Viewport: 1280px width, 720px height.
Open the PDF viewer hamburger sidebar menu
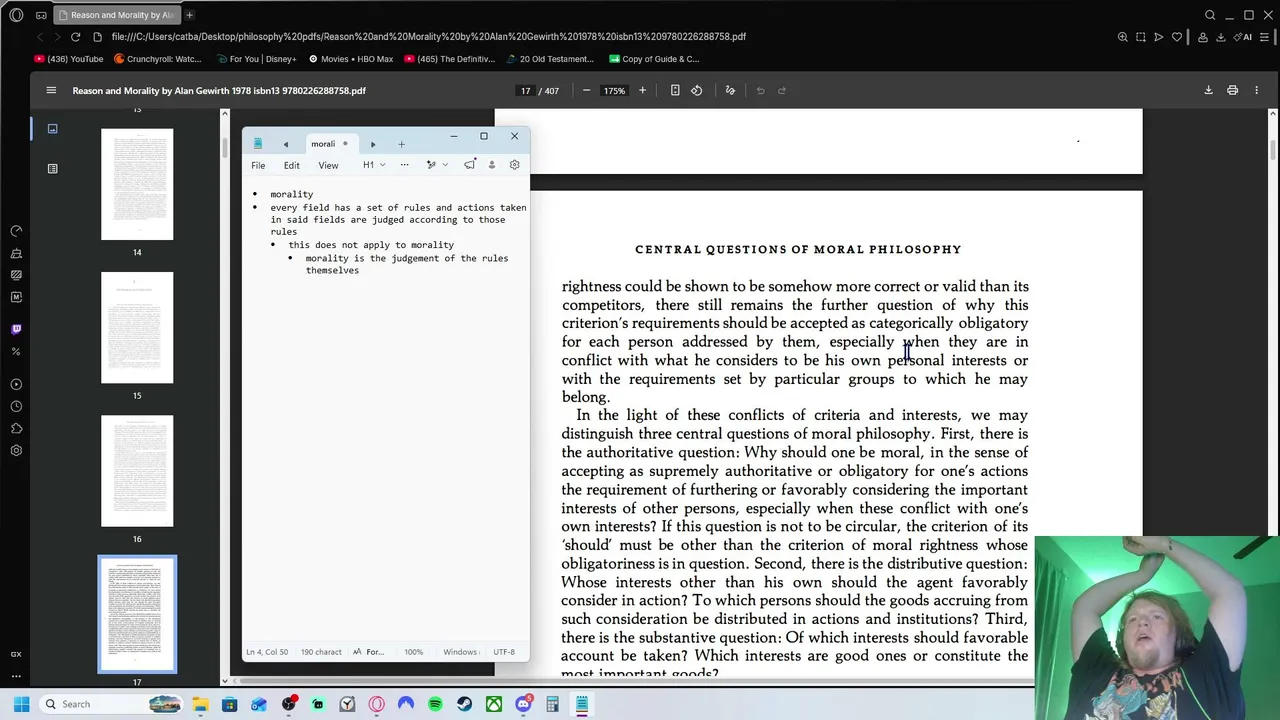pyautogui.click(x=51, y=90)
